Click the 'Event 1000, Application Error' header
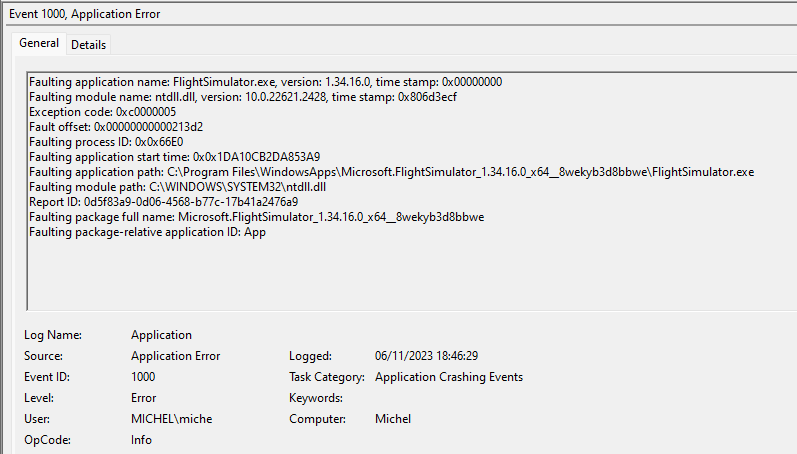This screenshot has height=454, width=797. pos(84,14)
